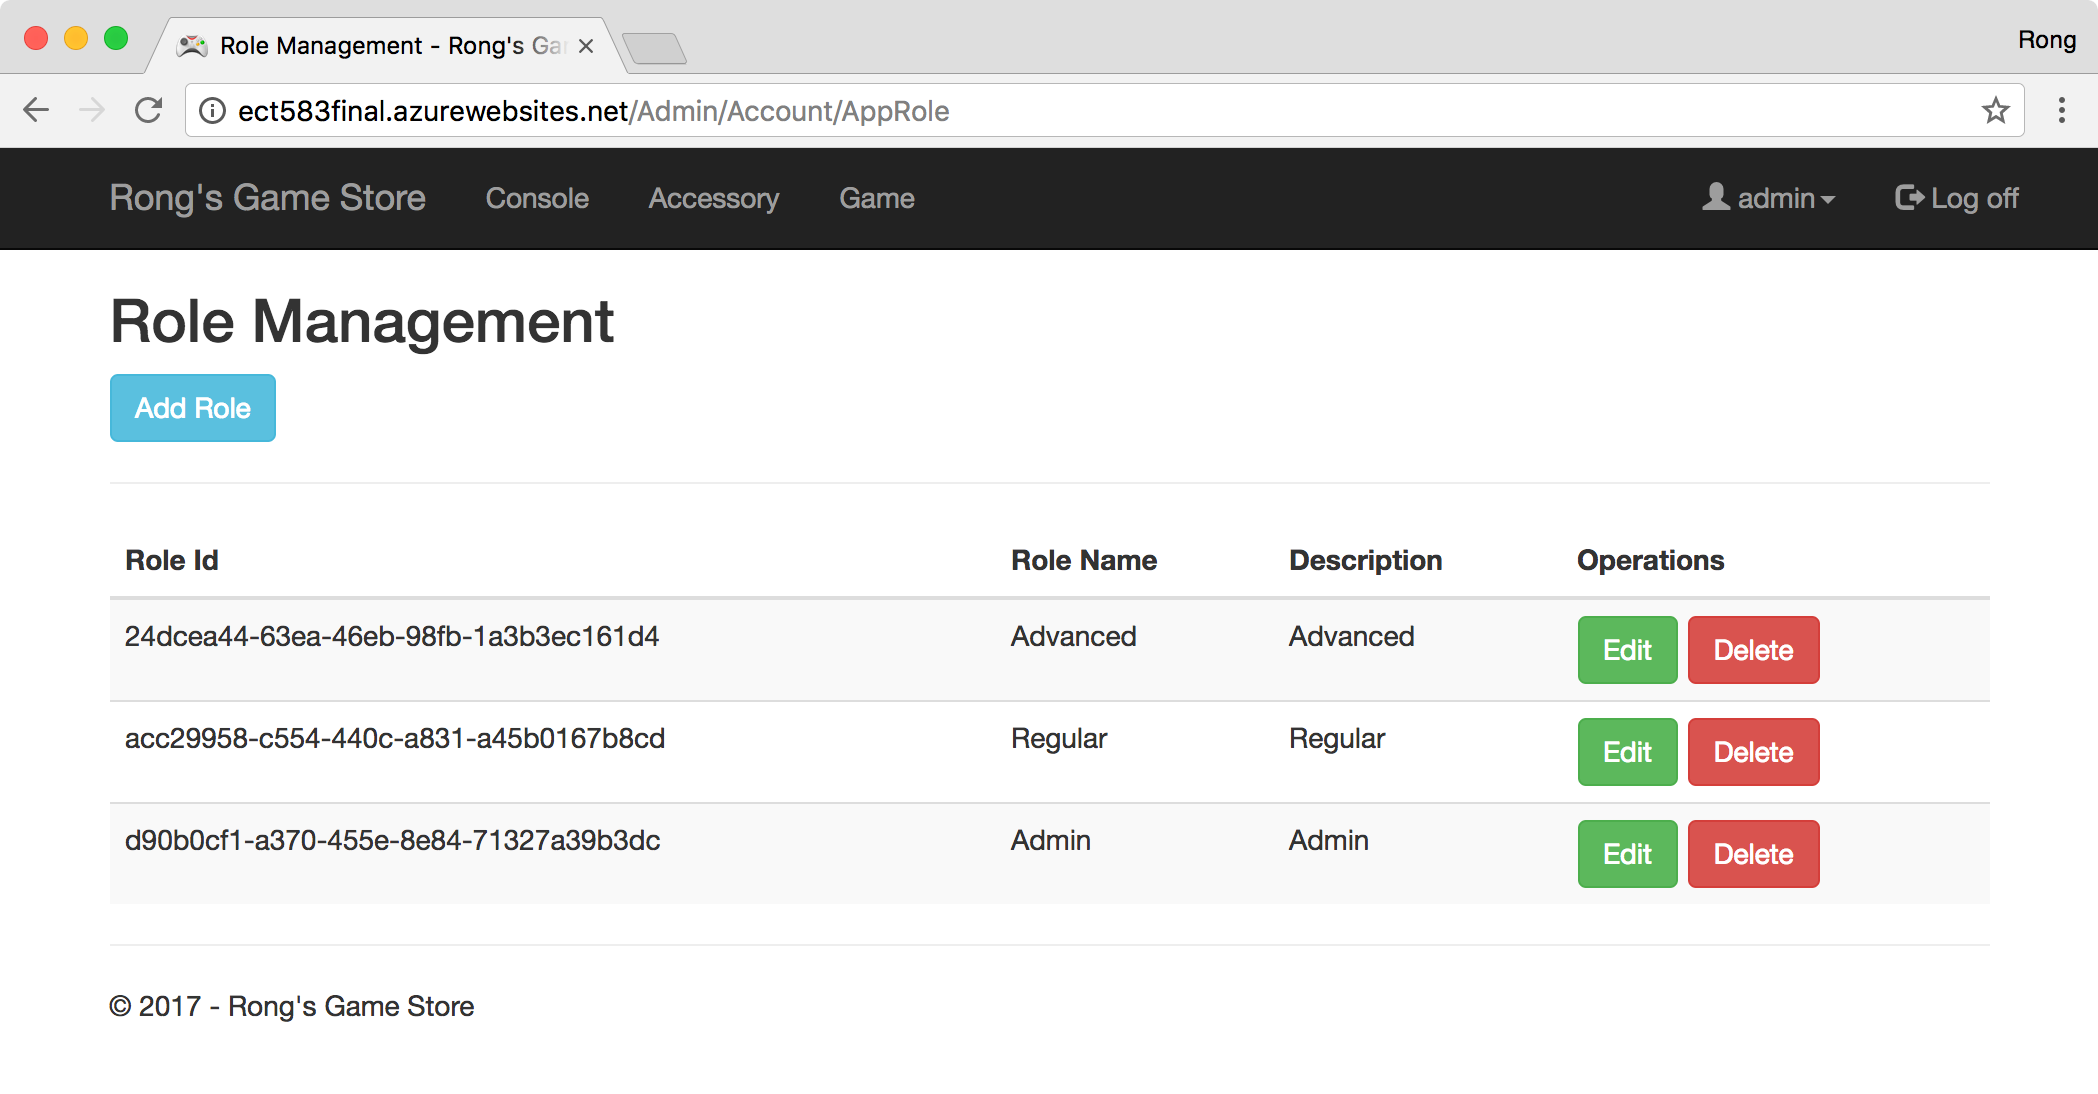Image resolution: width=2098 pixels, height=1094 pixels.
Task: Click the Role Name column header
Action: [x=1084, y=560]
